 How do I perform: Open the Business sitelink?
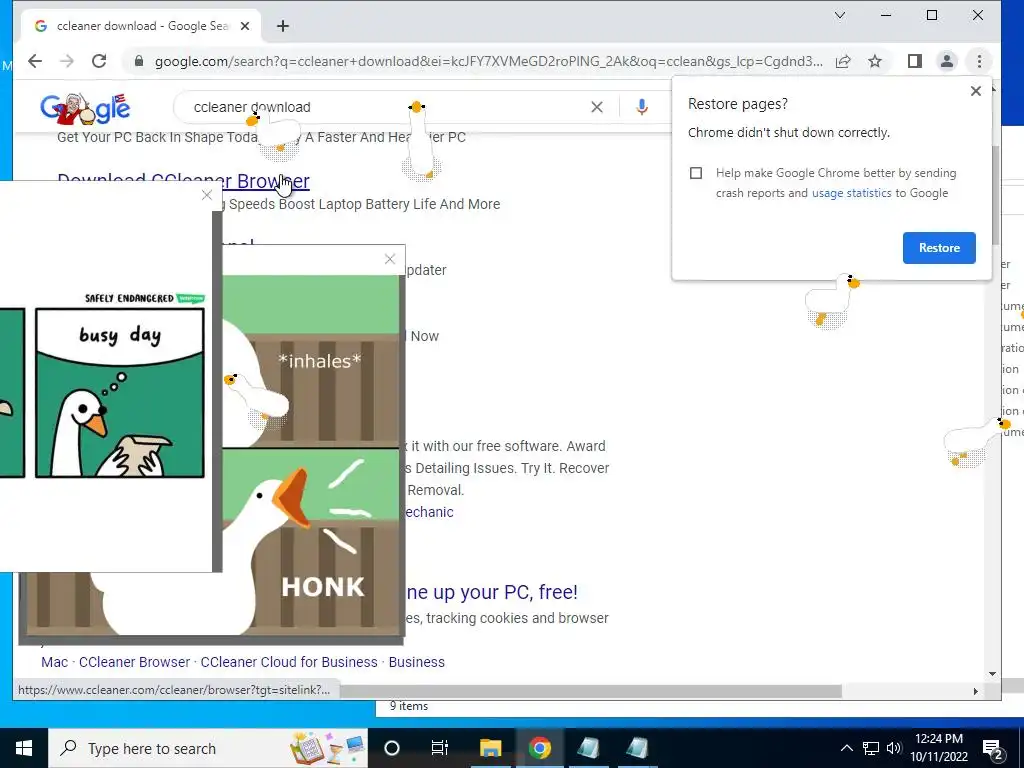(417, 662)
